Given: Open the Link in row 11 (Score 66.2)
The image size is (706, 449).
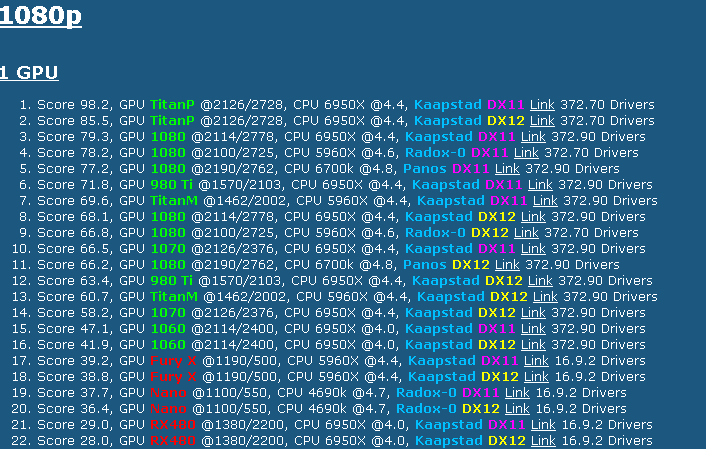Looking at the screenshot, I should (507, 265).
